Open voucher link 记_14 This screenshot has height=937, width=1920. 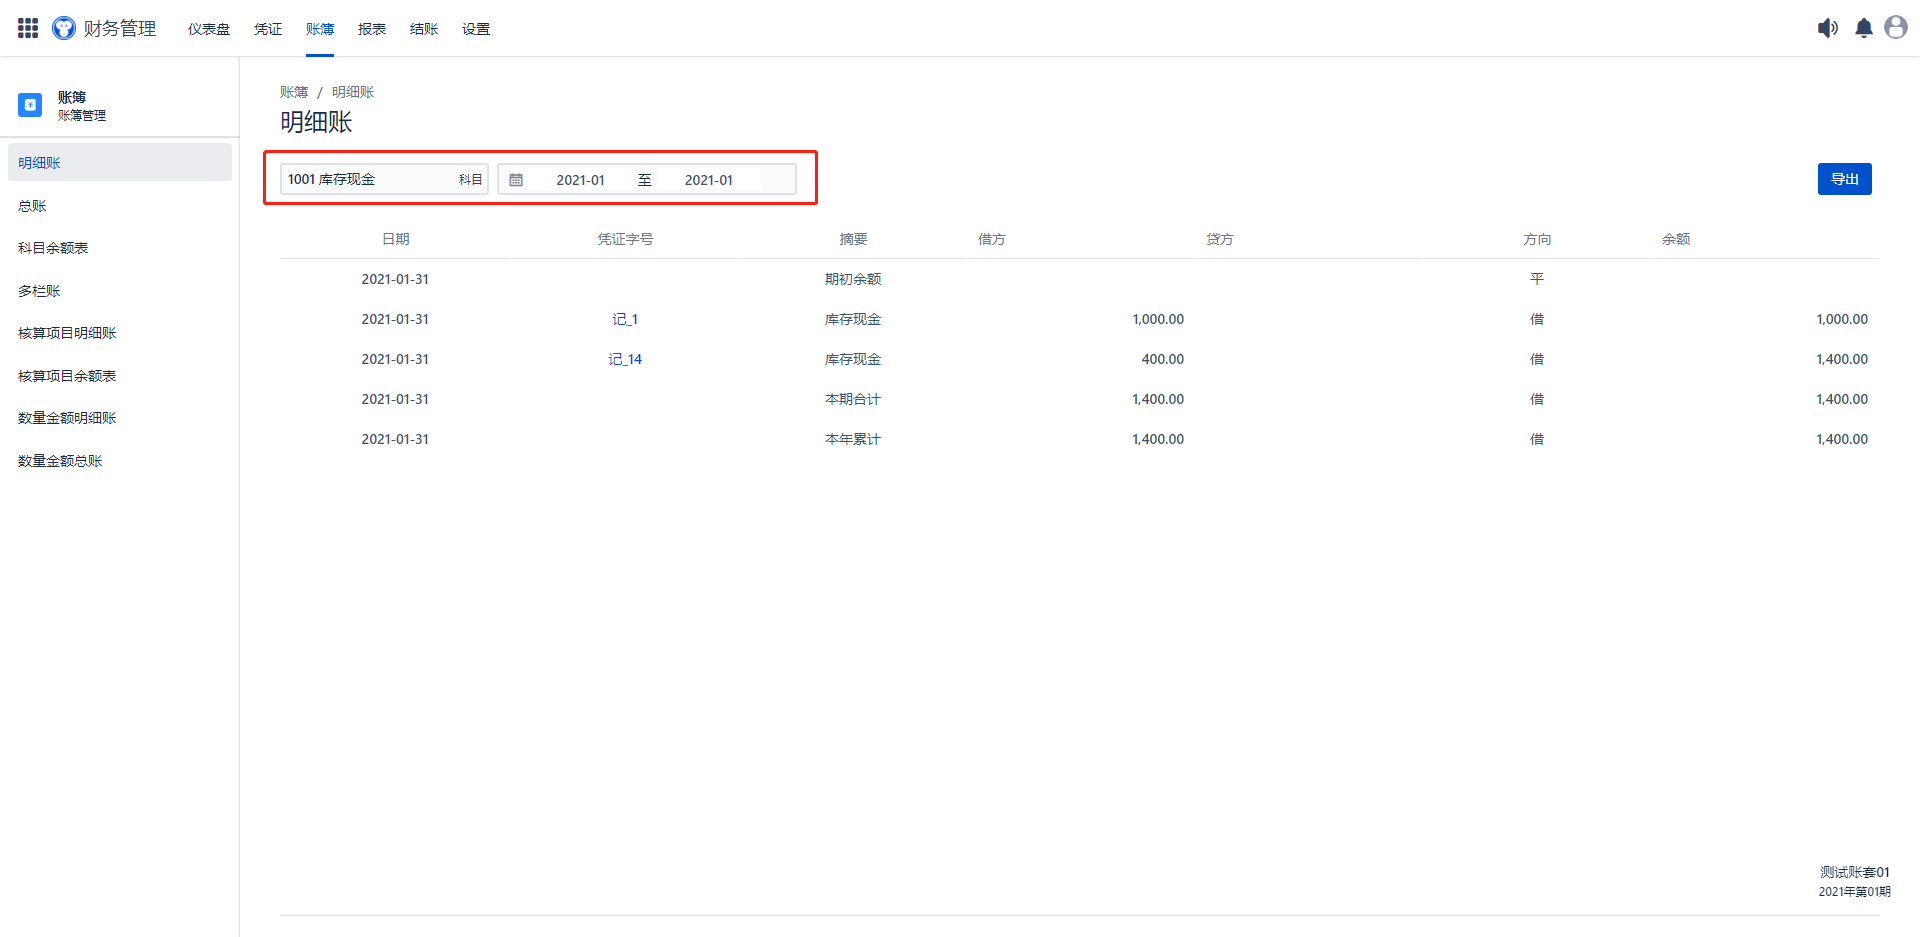click(x=625, y=359)
